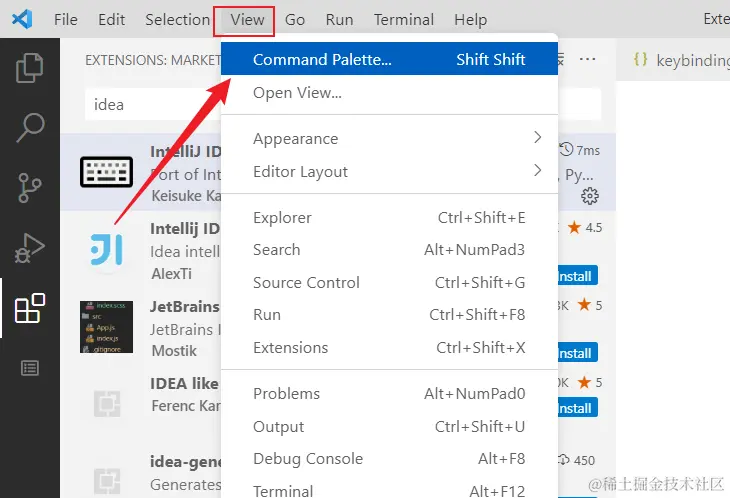Screen dimensions: 730x498
Task: Click the more actions ellipsis in Extensions panel
Action: tap(587, 59)
